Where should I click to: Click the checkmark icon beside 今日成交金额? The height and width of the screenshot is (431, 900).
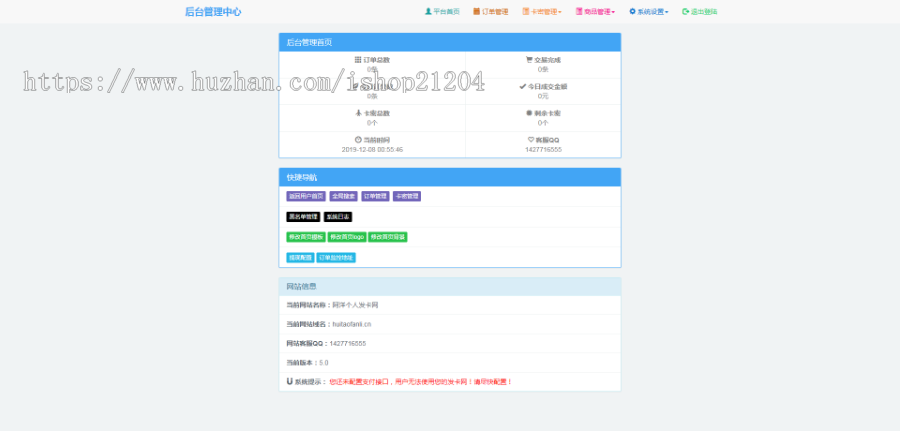click(522, 87)
